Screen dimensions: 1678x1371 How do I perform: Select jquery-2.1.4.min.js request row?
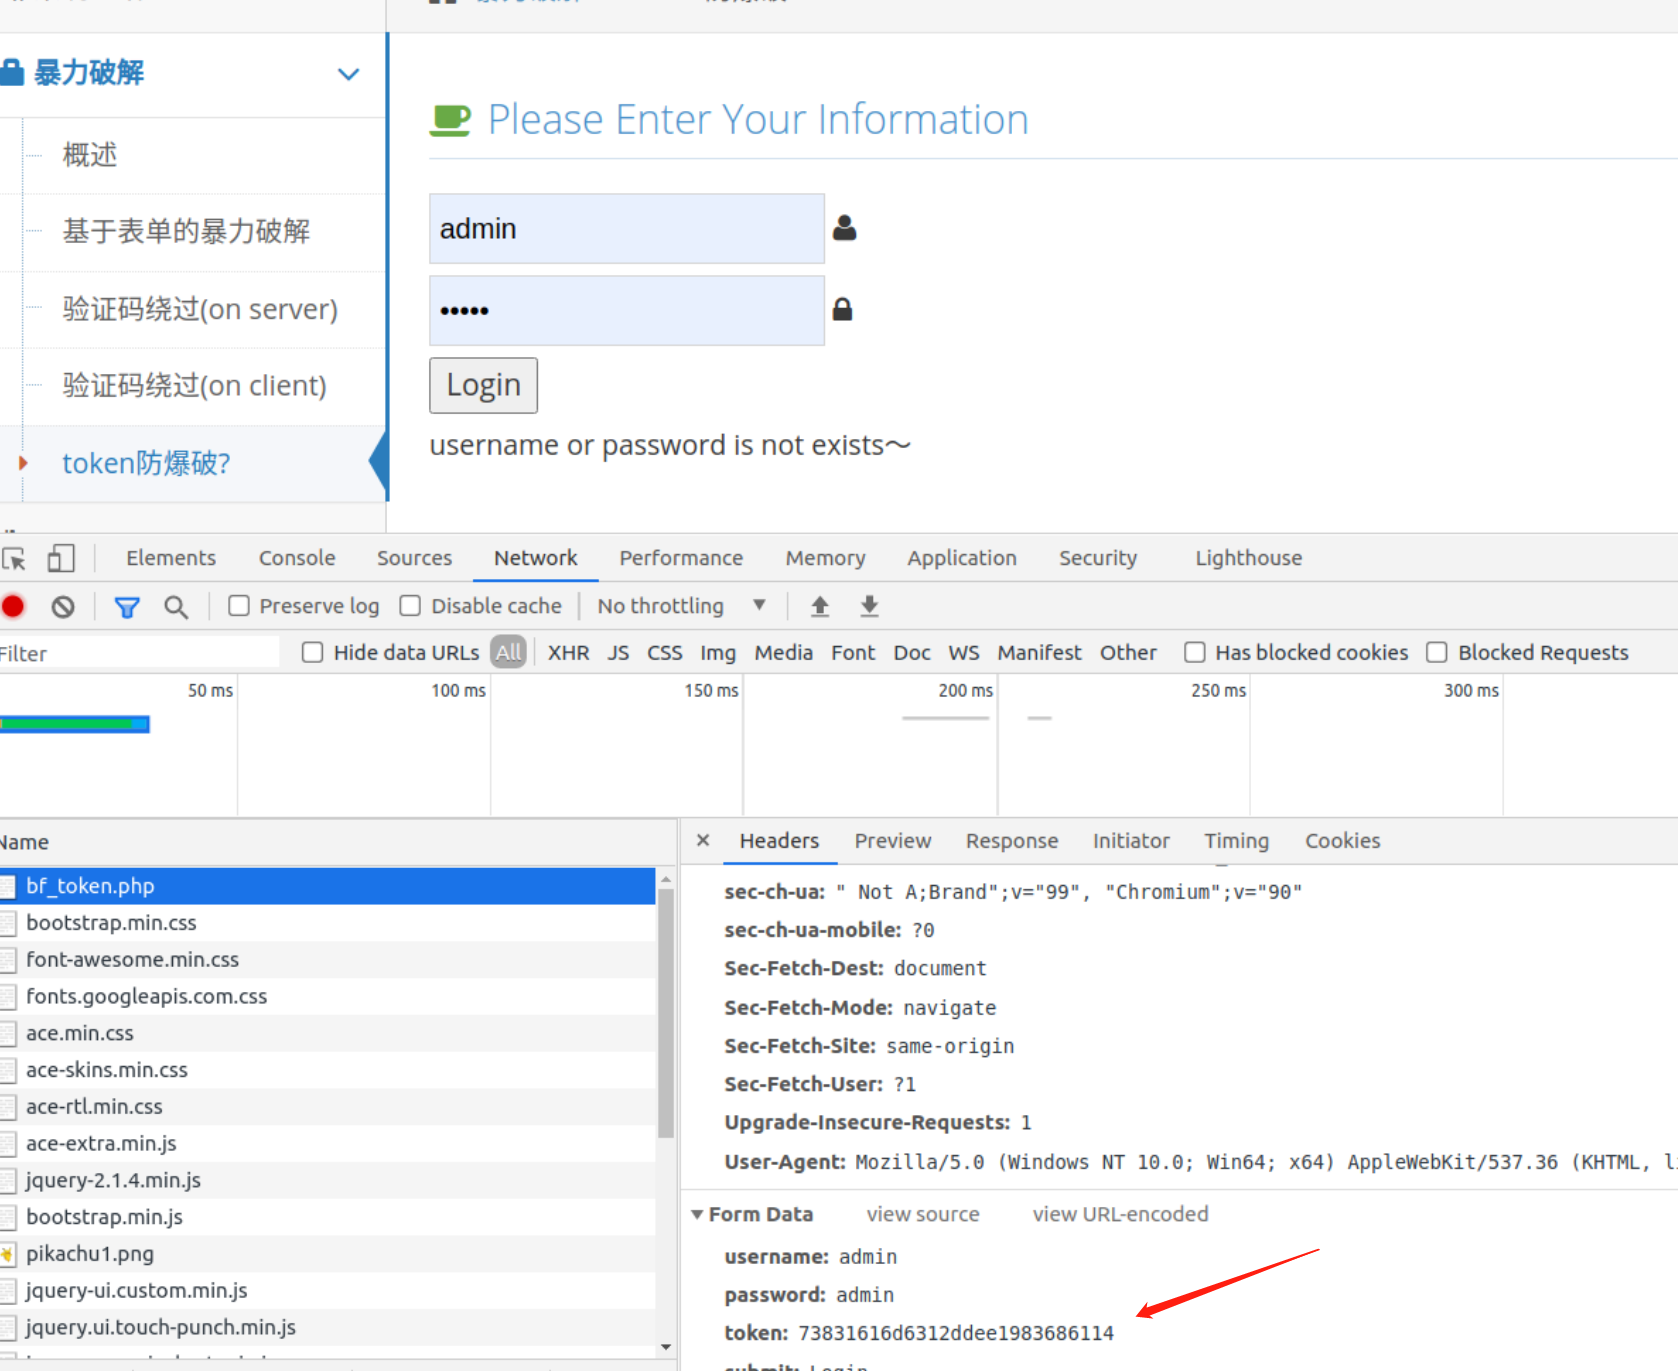328,1180
